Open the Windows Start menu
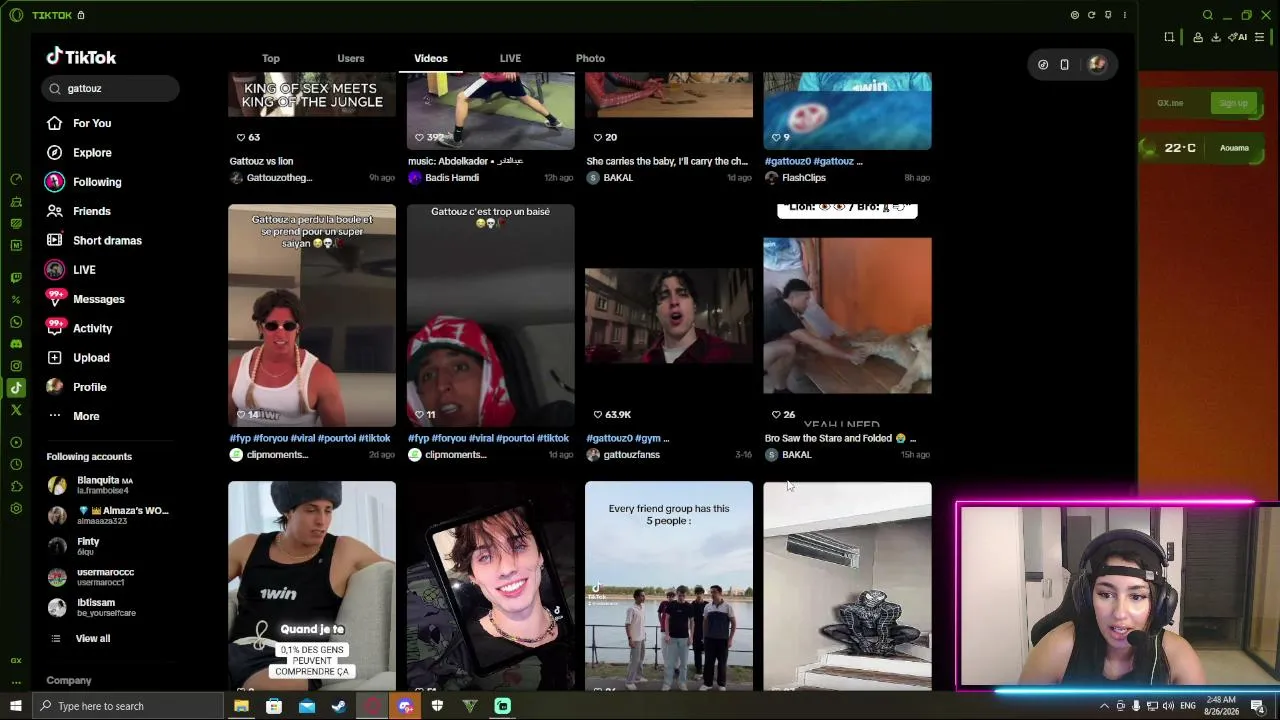Image resolution: width=1280 pixels, height=720 pixels. [16, 706]
